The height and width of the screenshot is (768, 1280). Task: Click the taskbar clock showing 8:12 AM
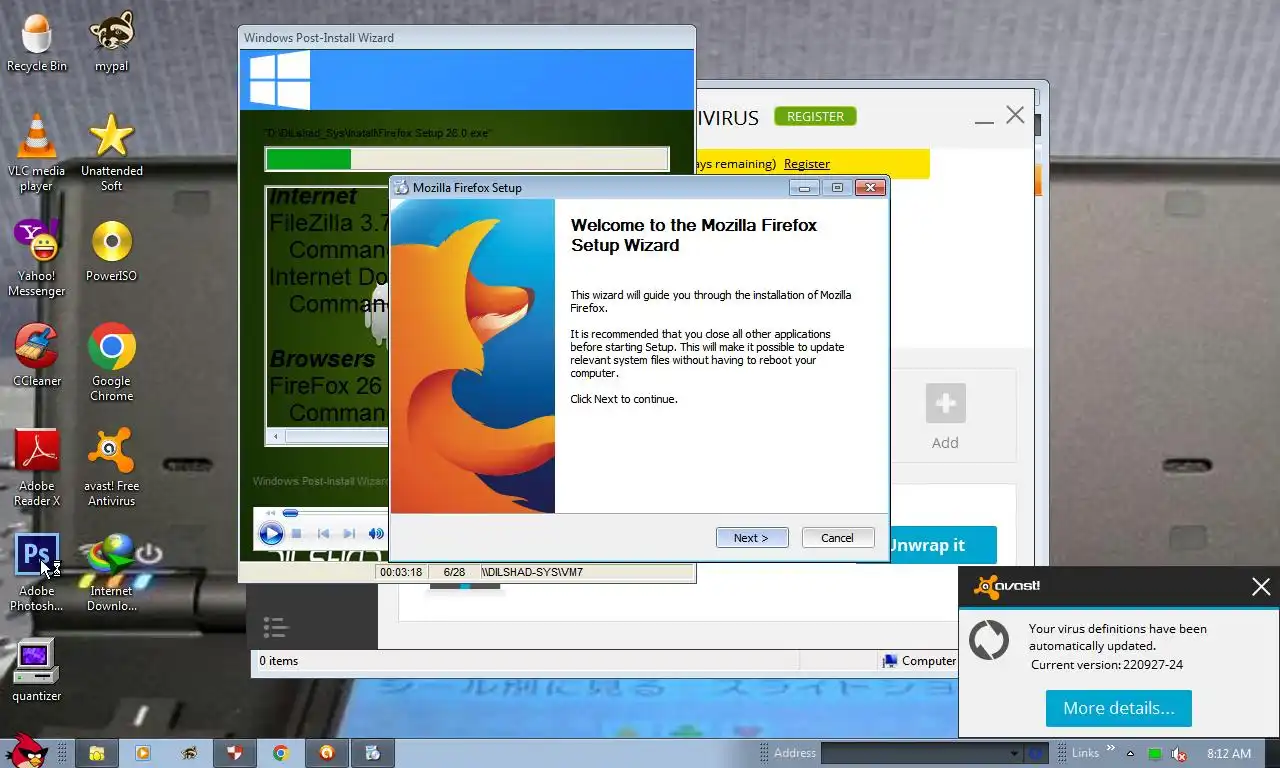1229,753
